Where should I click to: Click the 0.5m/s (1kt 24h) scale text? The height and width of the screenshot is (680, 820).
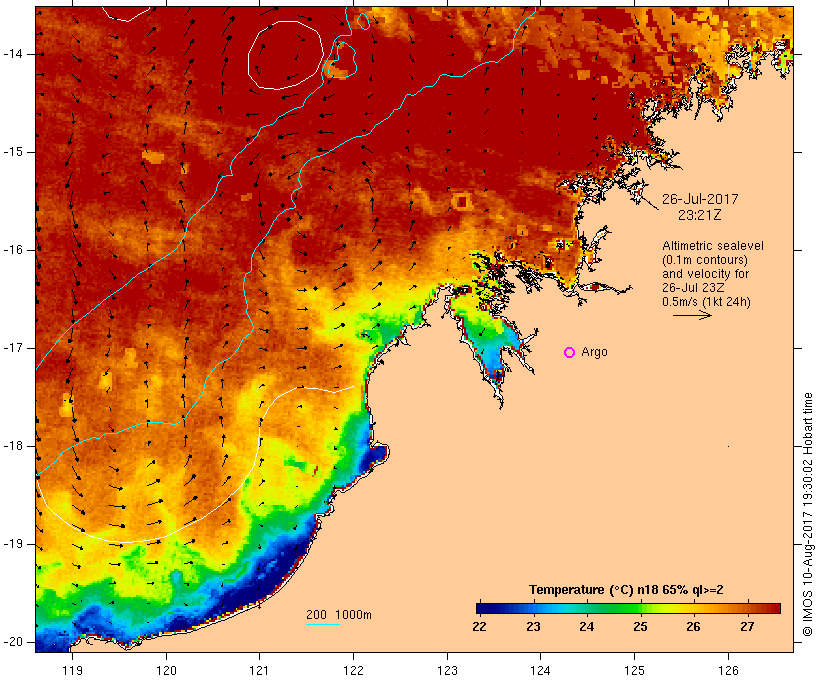click(x=707, y=302)
